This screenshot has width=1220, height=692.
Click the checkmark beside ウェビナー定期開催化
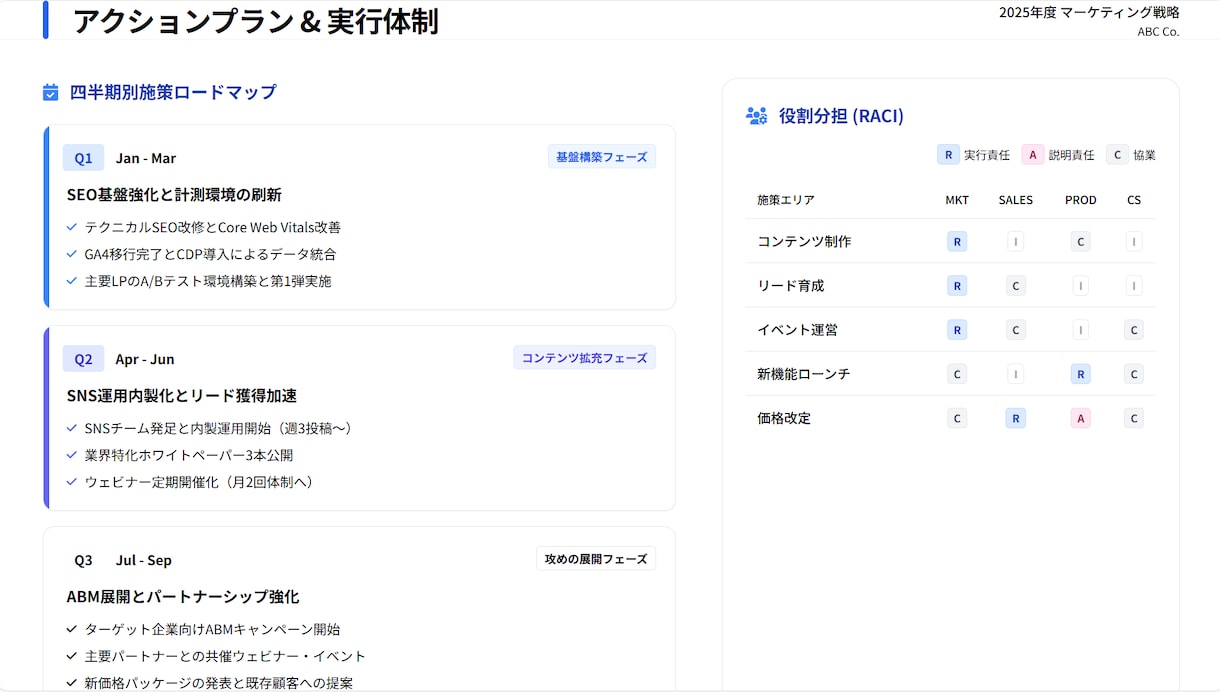point(72,482)
